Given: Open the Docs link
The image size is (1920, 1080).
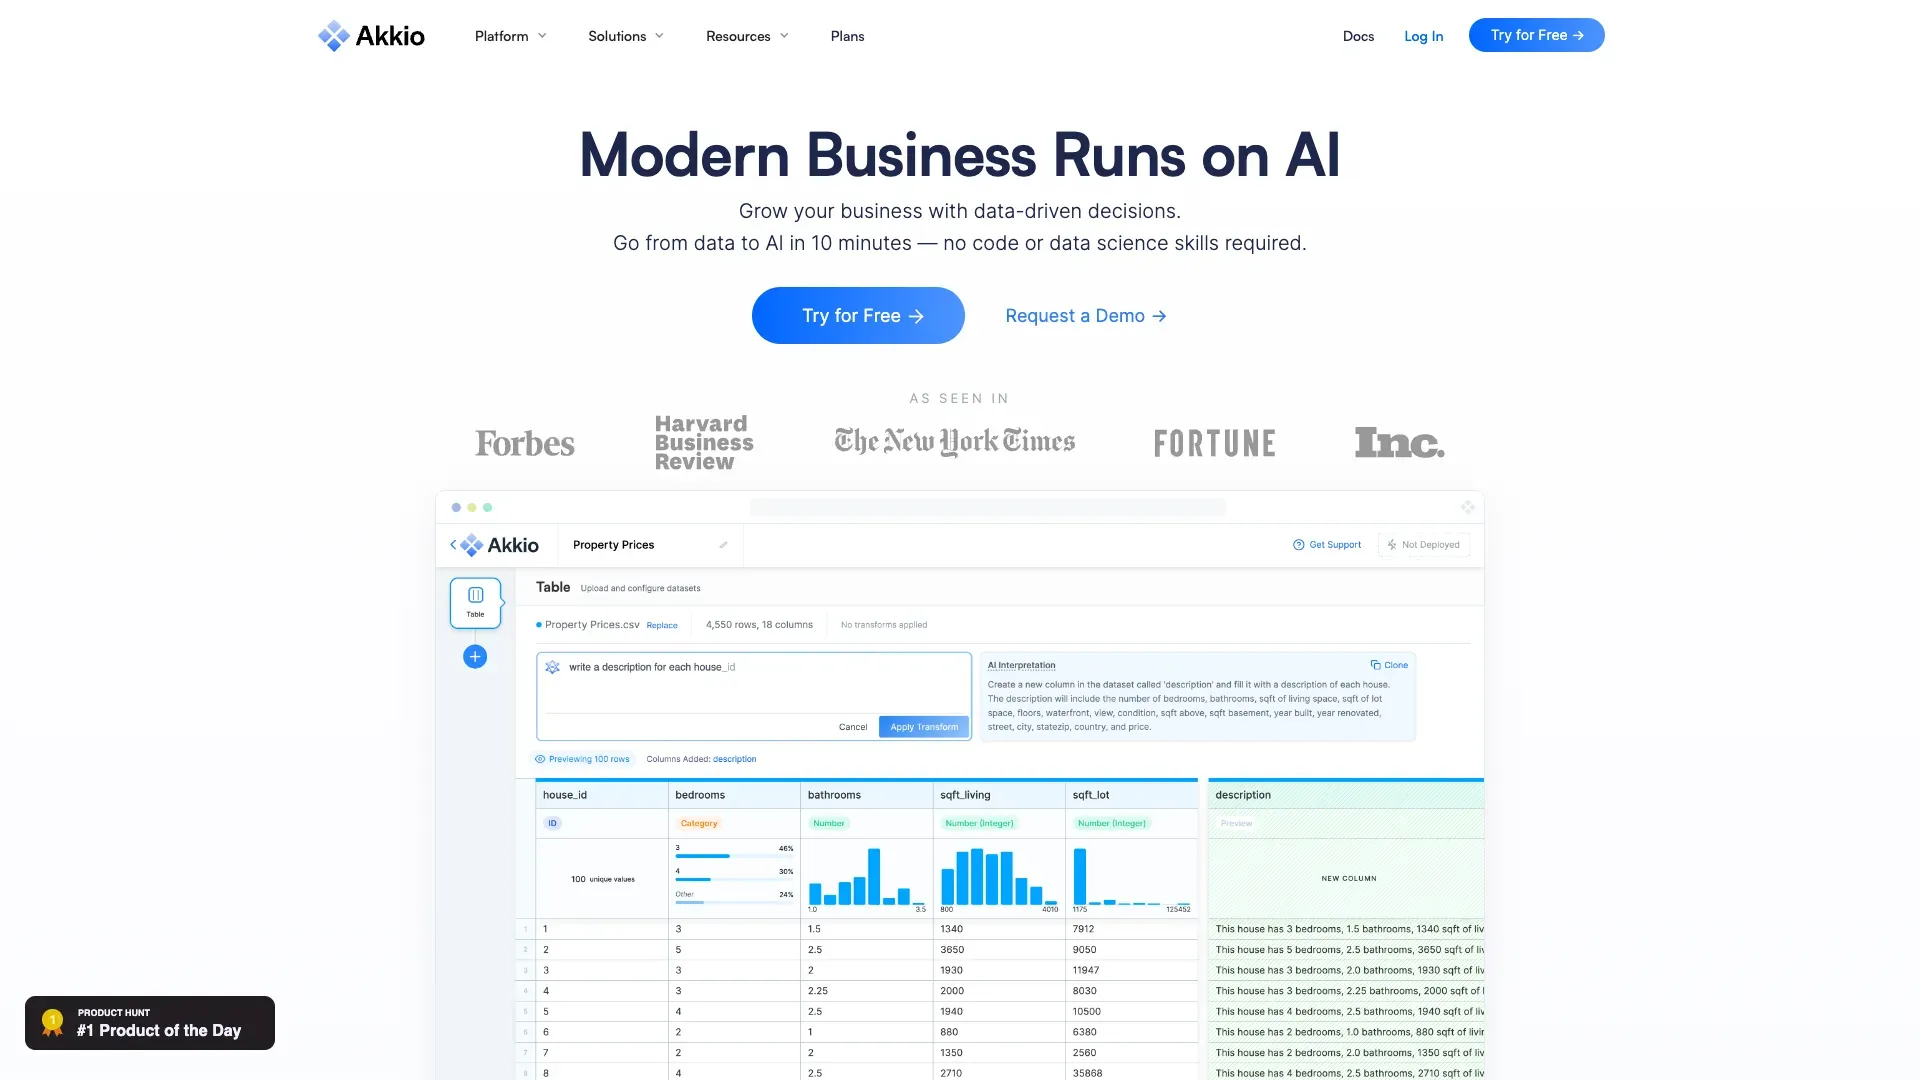Looking at the screenshot, I should pyautogui.click(x=1358, y=36).
